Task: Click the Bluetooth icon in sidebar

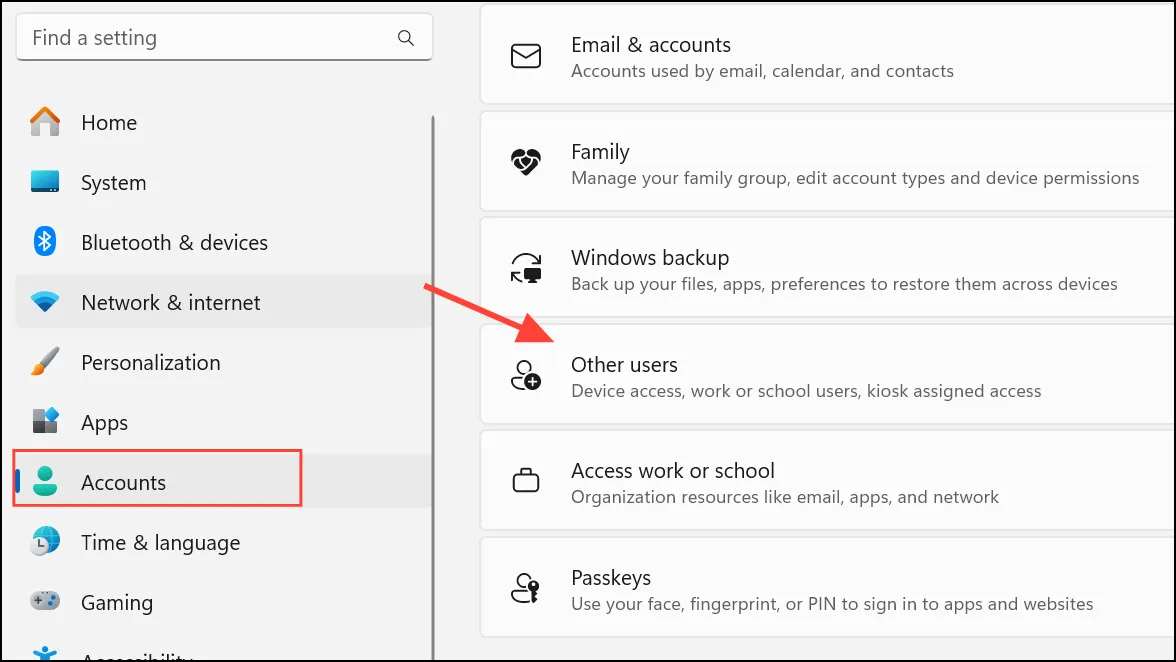Action: 45,241
